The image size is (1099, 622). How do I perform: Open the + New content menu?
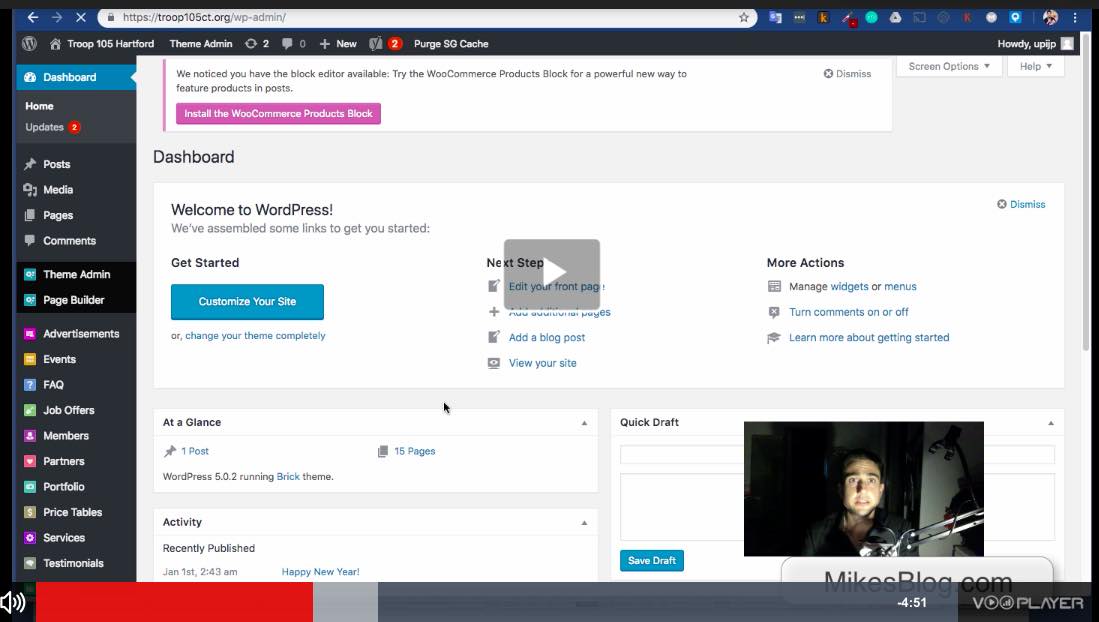tap(338, 43)
